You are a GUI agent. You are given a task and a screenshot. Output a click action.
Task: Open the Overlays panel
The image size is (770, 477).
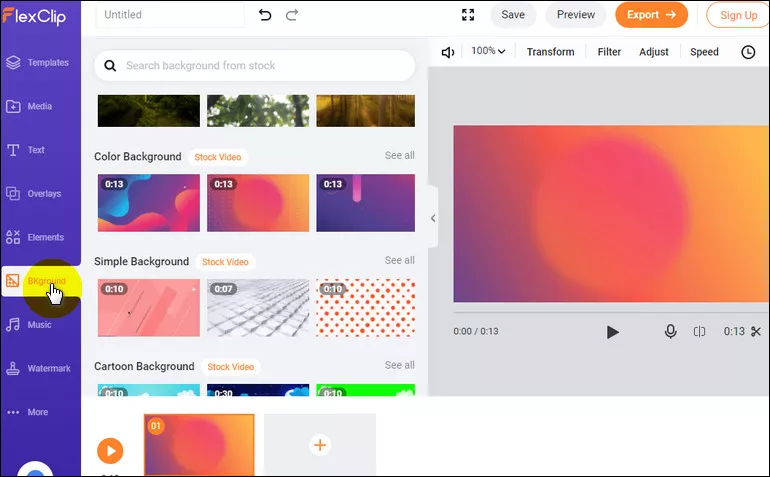click(x=34, y=194)
